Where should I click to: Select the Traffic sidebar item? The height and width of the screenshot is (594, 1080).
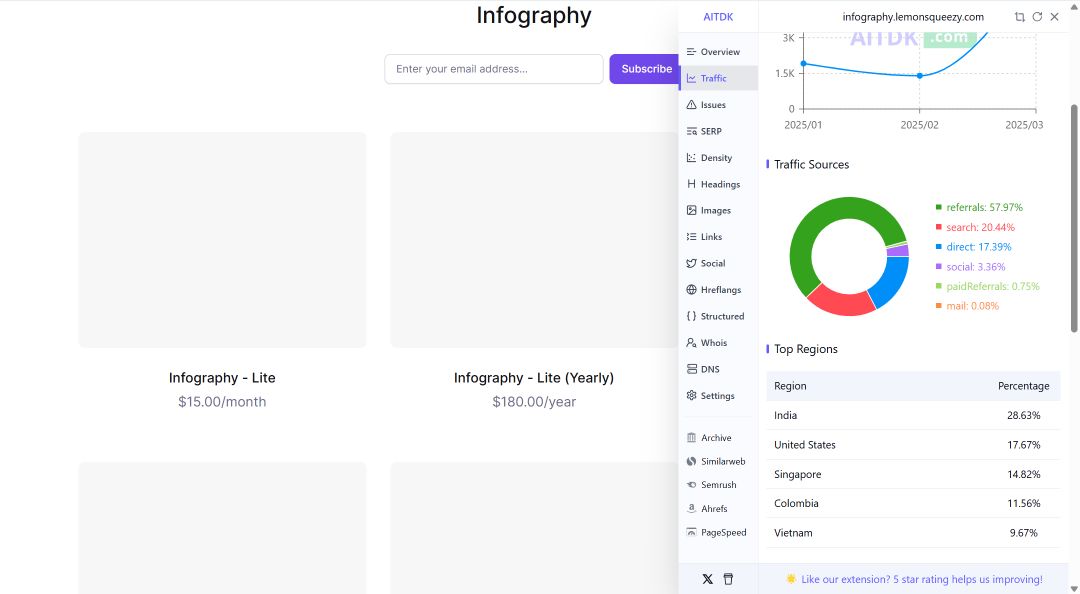coord(718,79)
